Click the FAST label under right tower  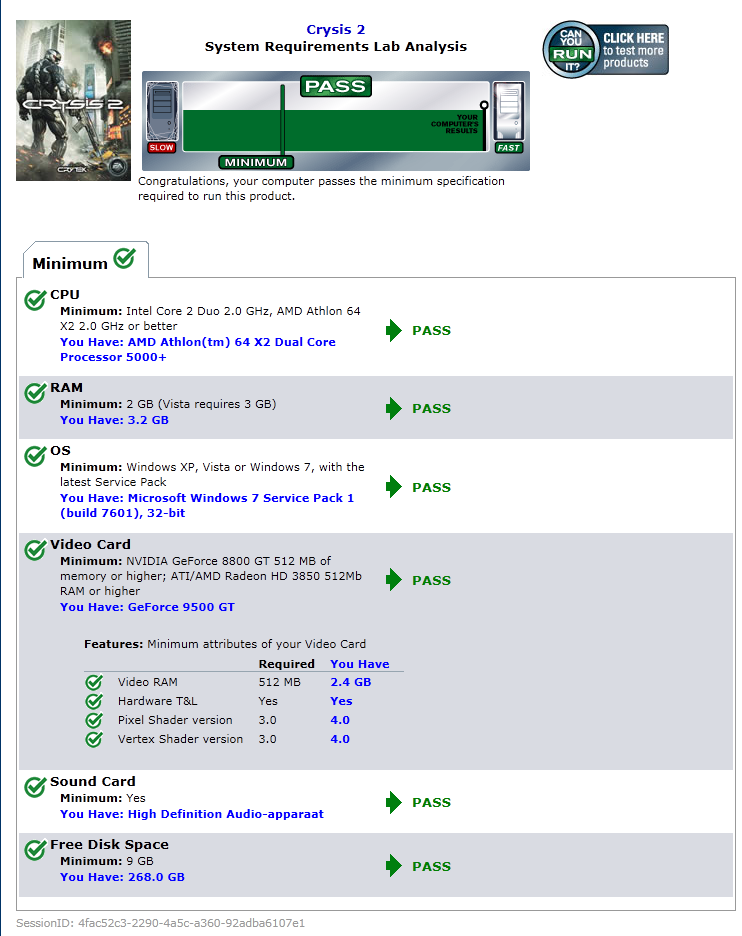tap(509, 147)
